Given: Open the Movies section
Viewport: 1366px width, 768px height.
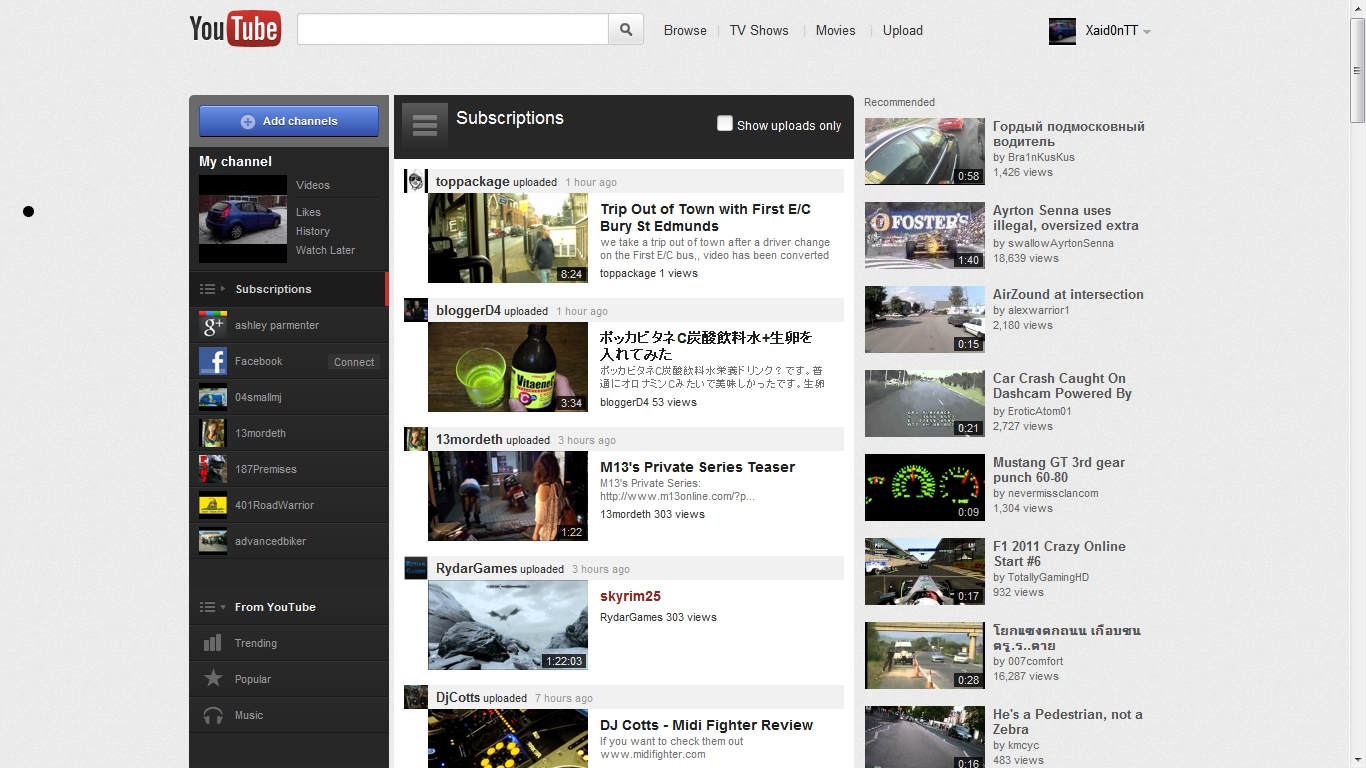Looking at the screenshot, I should [x=835, y=30].
